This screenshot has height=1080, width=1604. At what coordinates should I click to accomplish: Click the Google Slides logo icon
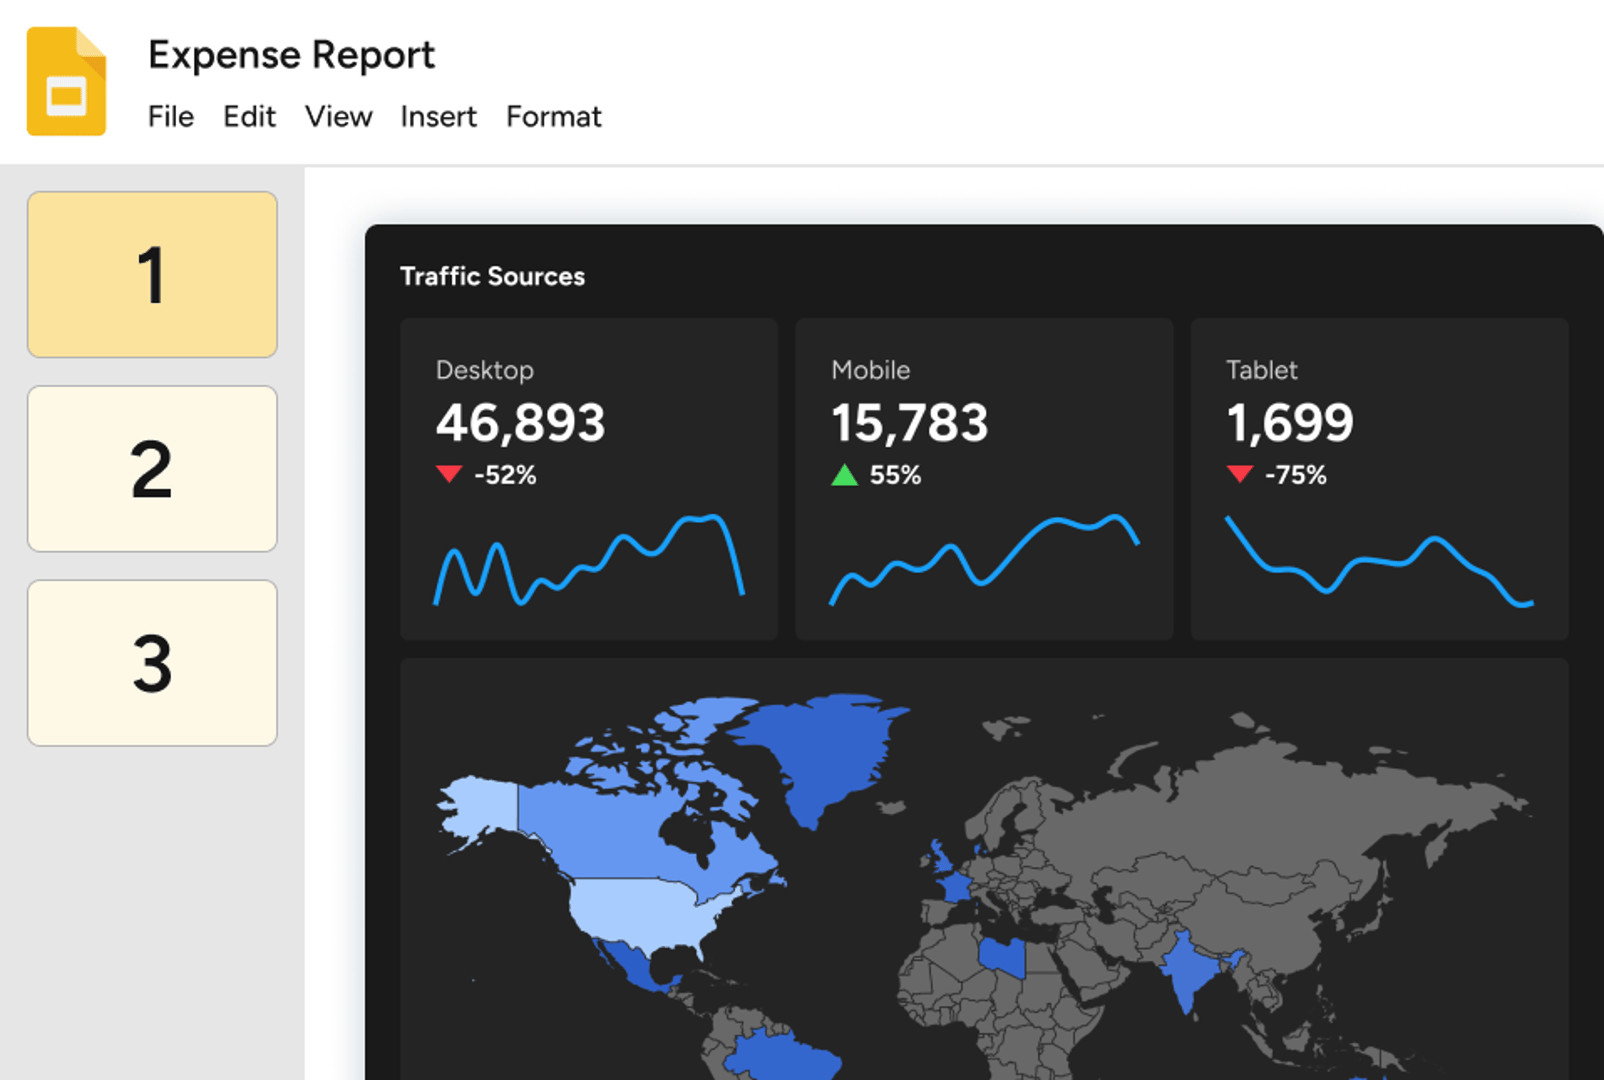[66, 82]
